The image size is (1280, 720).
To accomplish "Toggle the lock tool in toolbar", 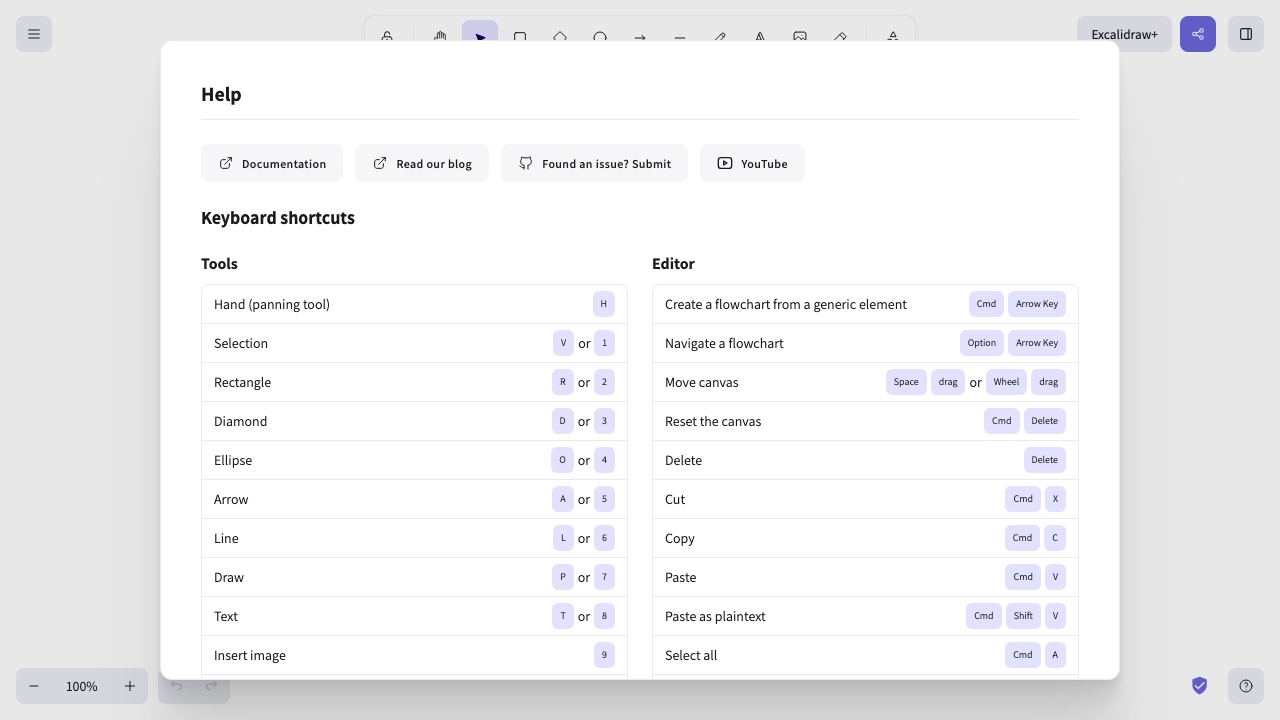I will (387, 36).
